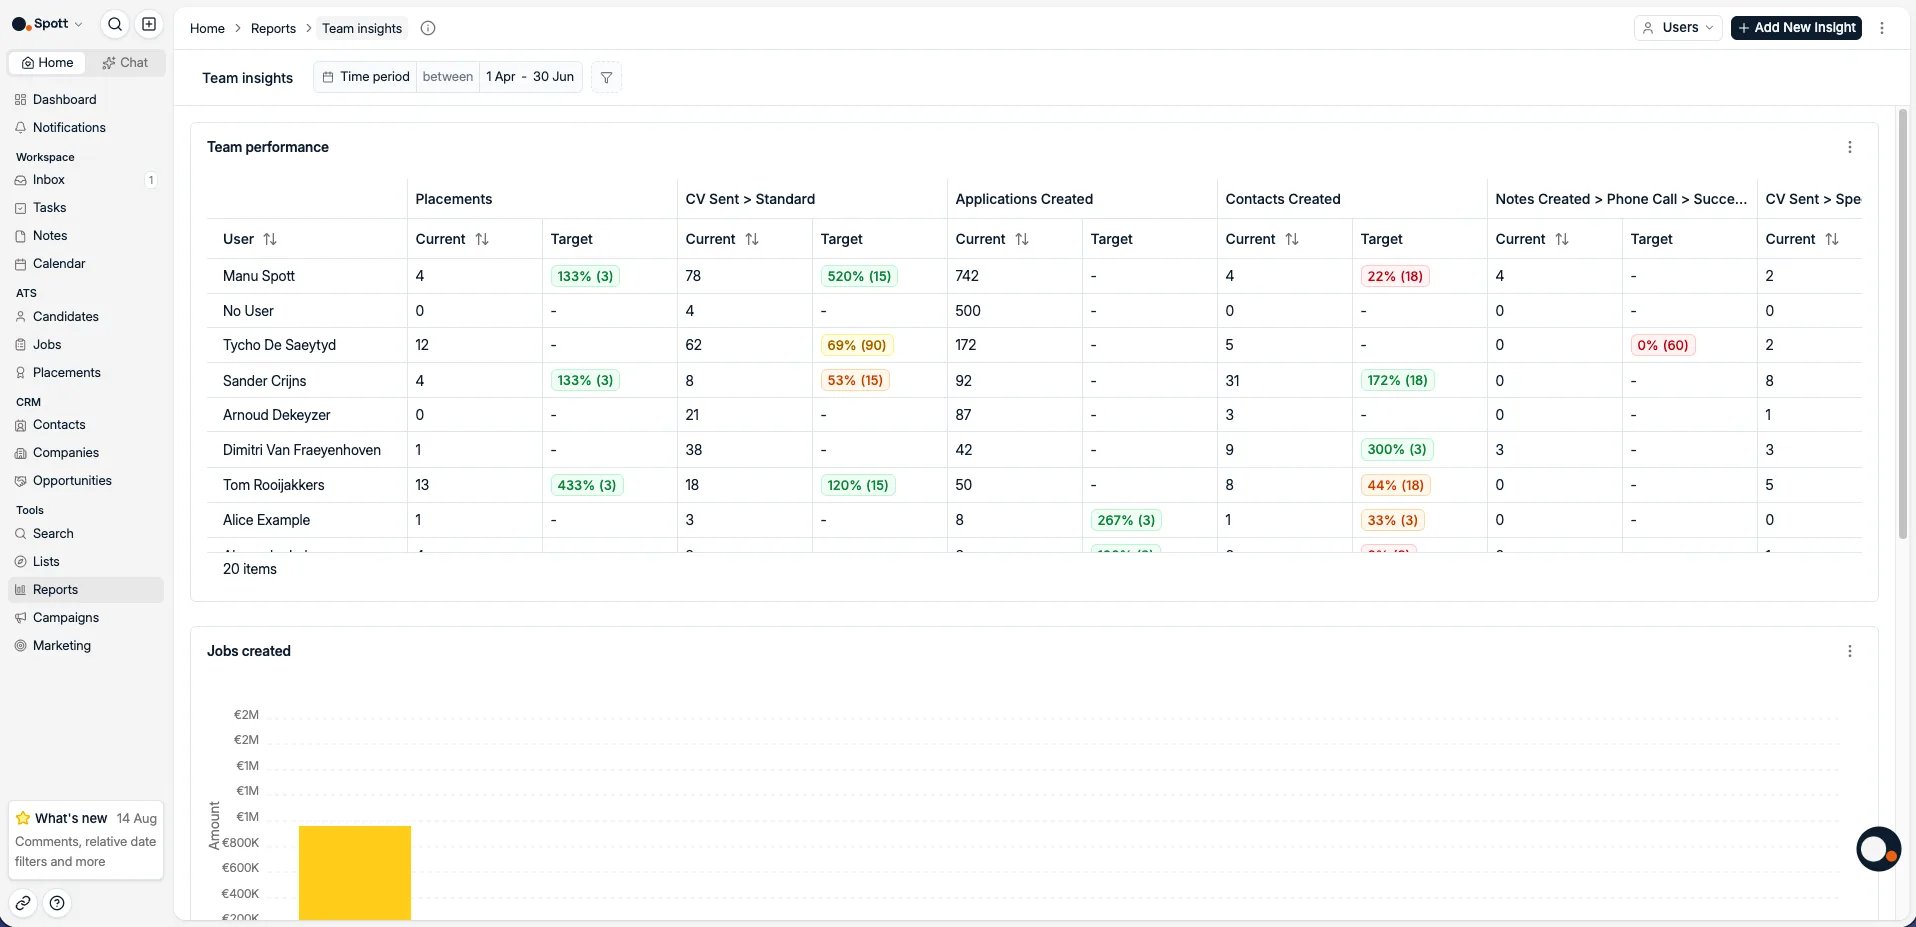This screenshot has width=1916, height=927.
Task: Open Candidates under ATS
Action: 86,317
